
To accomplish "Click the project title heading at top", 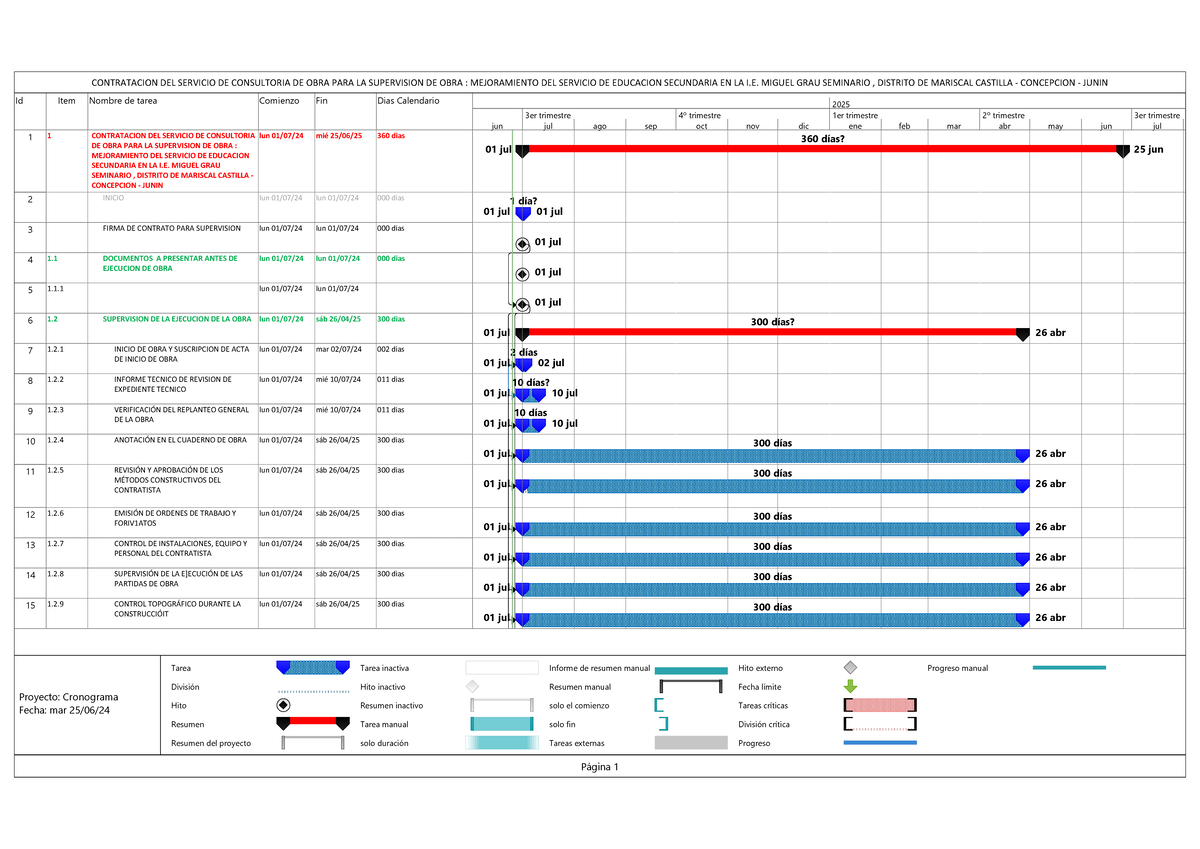I will tap(600, 82).
